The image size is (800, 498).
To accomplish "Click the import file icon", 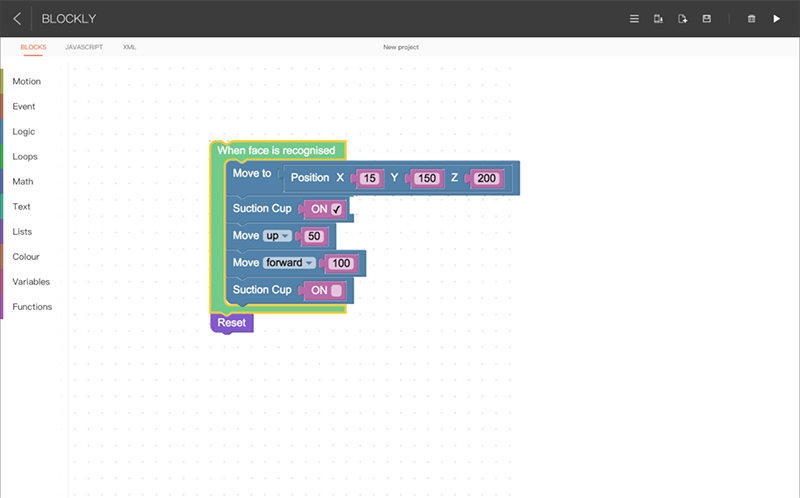I will click(x=658, y=19).
